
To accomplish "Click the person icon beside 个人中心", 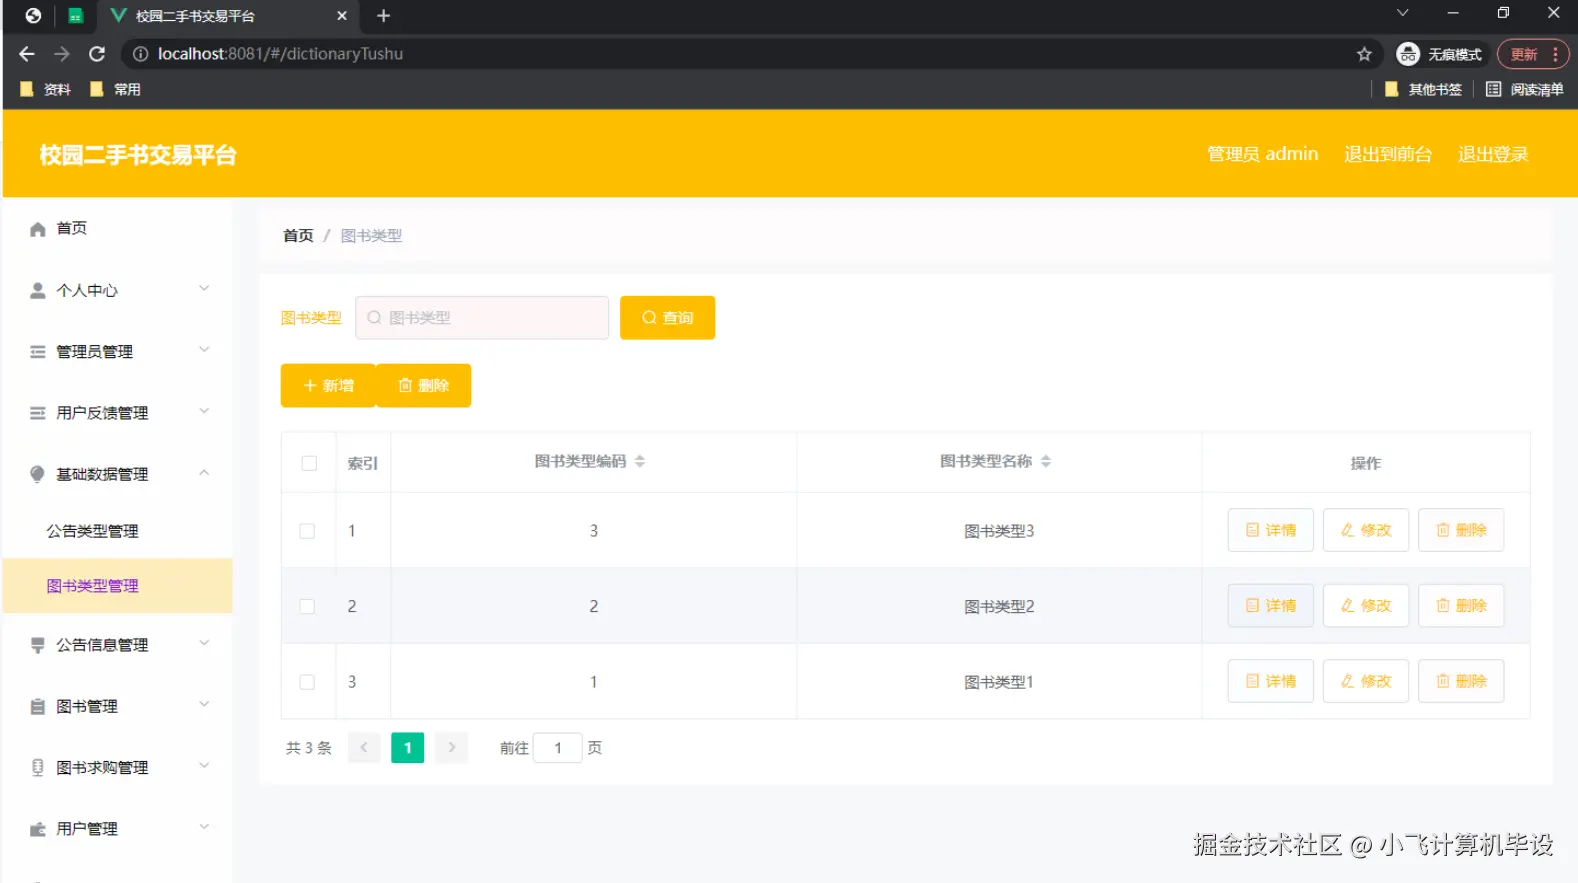I will point(38,290).
